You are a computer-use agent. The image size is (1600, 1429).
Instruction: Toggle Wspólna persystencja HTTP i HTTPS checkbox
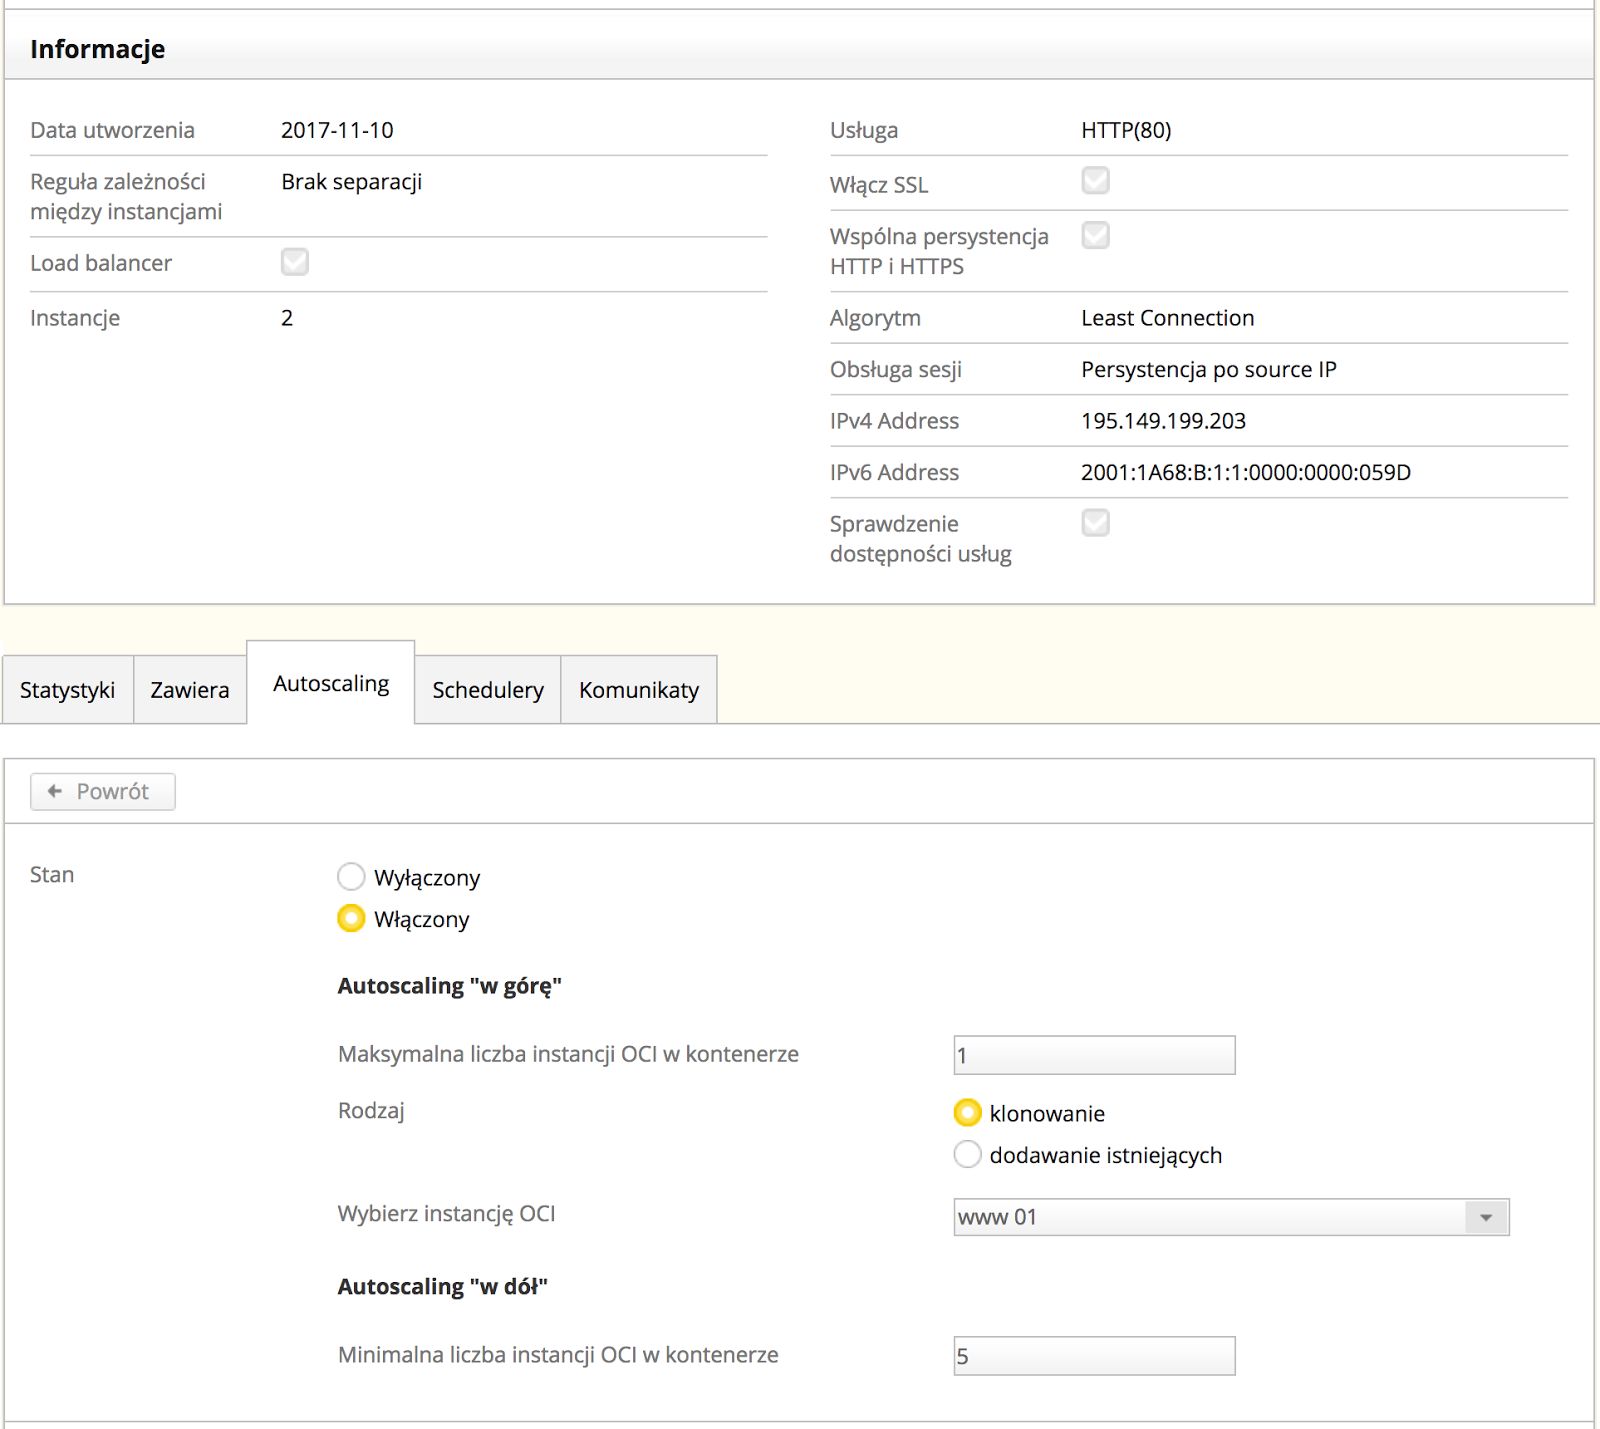point(1096,236)
